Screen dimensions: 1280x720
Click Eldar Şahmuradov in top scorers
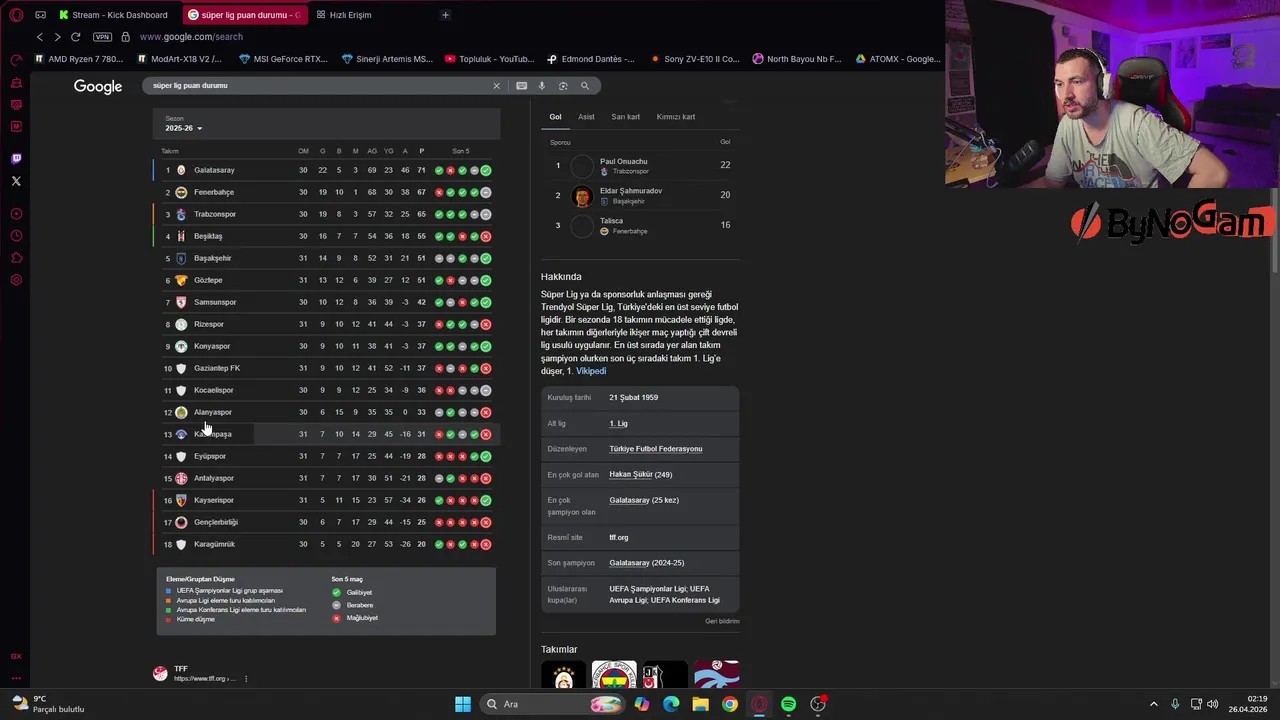[631, 191]
